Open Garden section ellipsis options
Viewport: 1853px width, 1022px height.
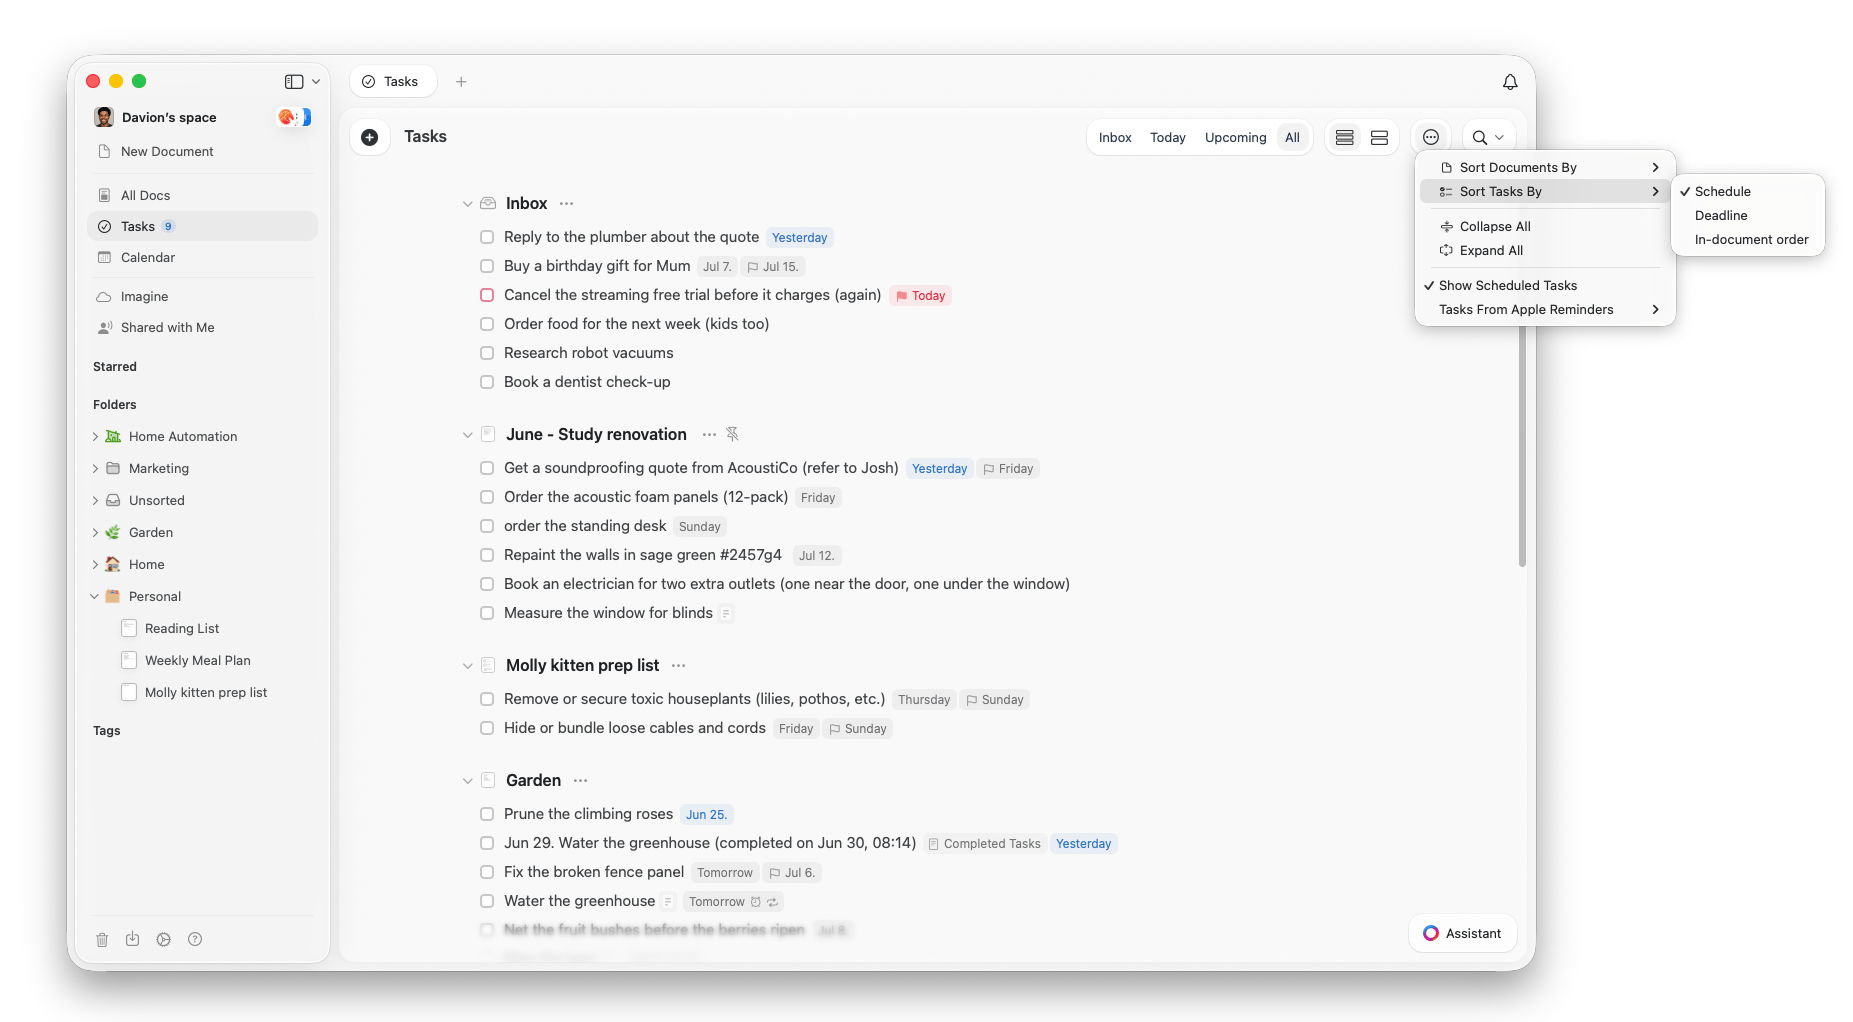pyautogui.click(x=581, y=781)
